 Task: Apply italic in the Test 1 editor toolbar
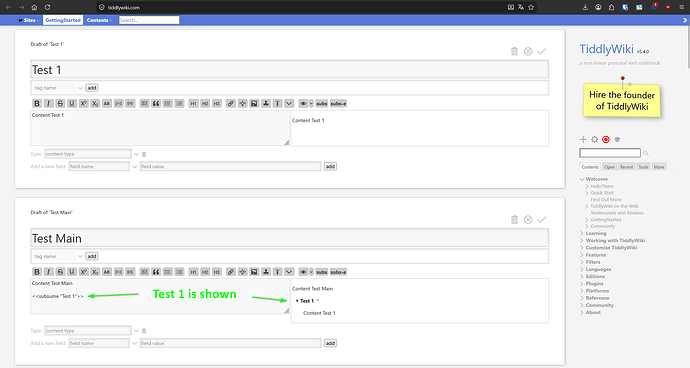[49, 103]
